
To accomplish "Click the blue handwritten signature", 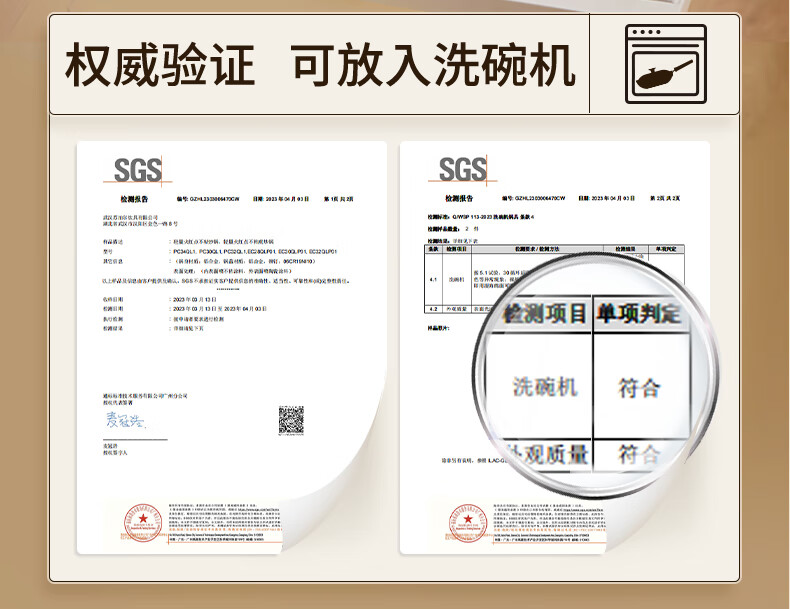I will (x=125, y=420).
